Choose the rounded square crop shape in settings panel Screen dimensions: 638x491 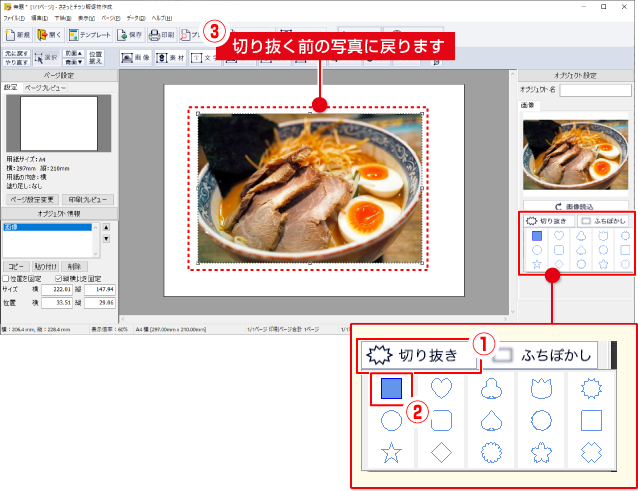pyautogui.click(x=559, y=250)
